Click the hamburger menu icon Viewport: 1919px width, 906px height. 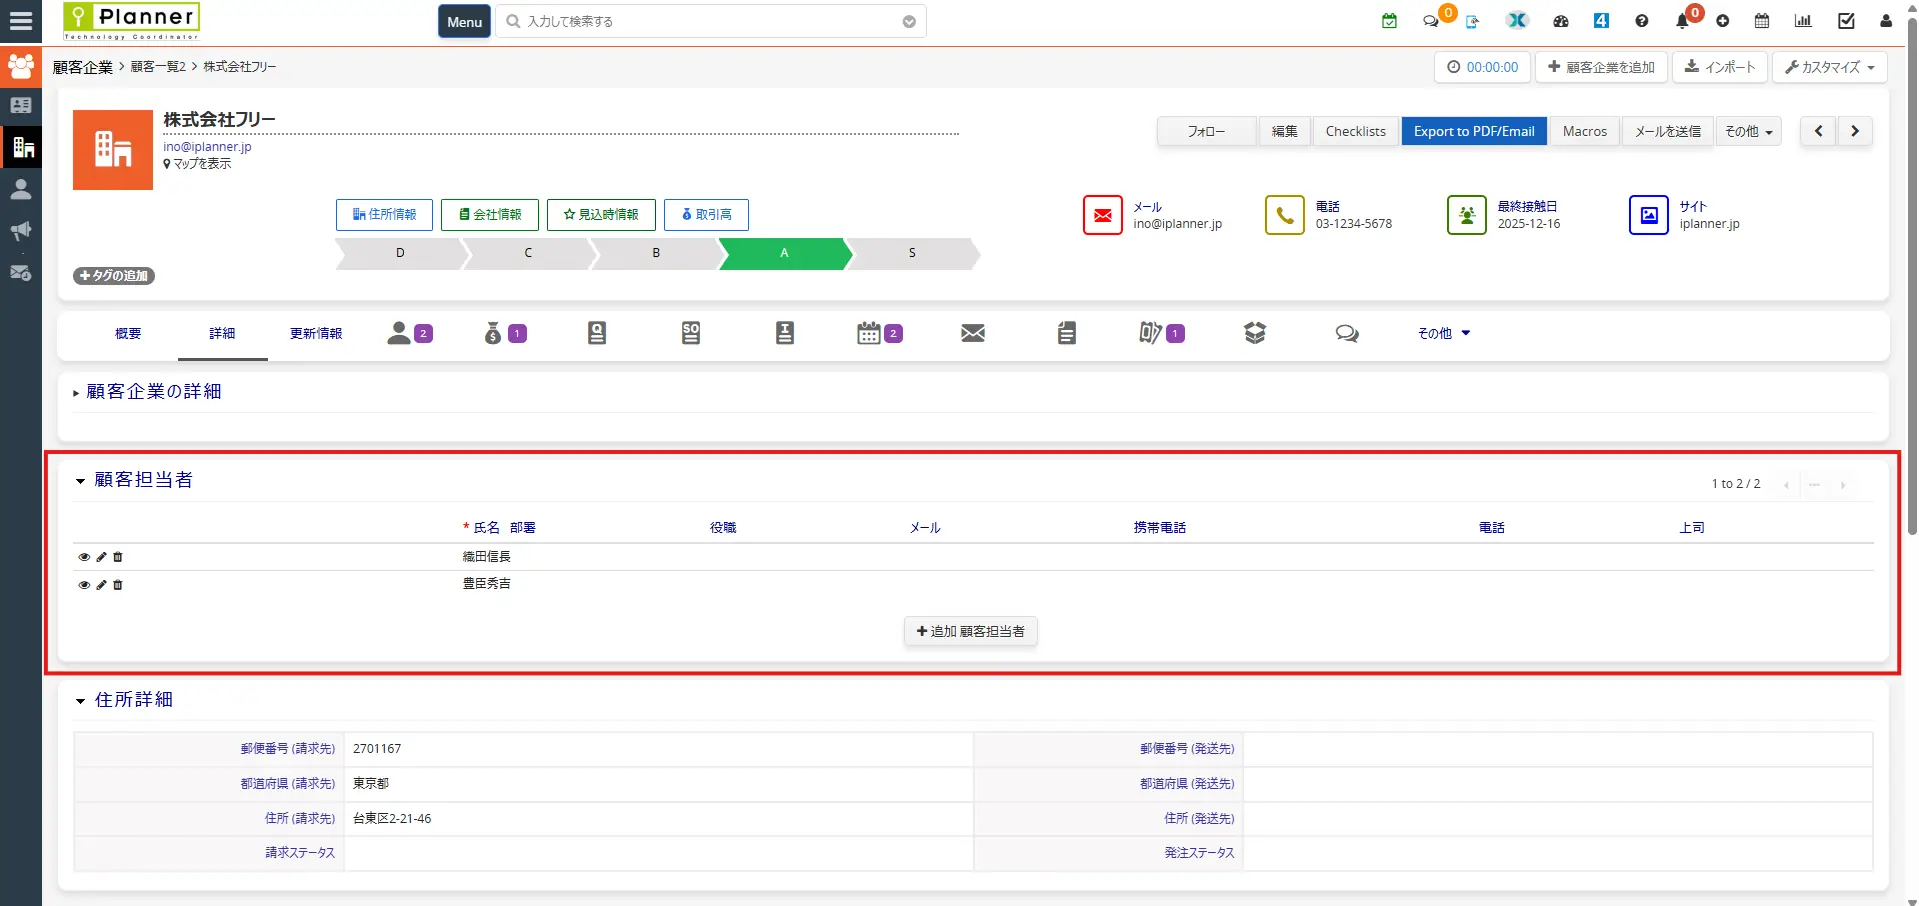[x=21, y=21]
